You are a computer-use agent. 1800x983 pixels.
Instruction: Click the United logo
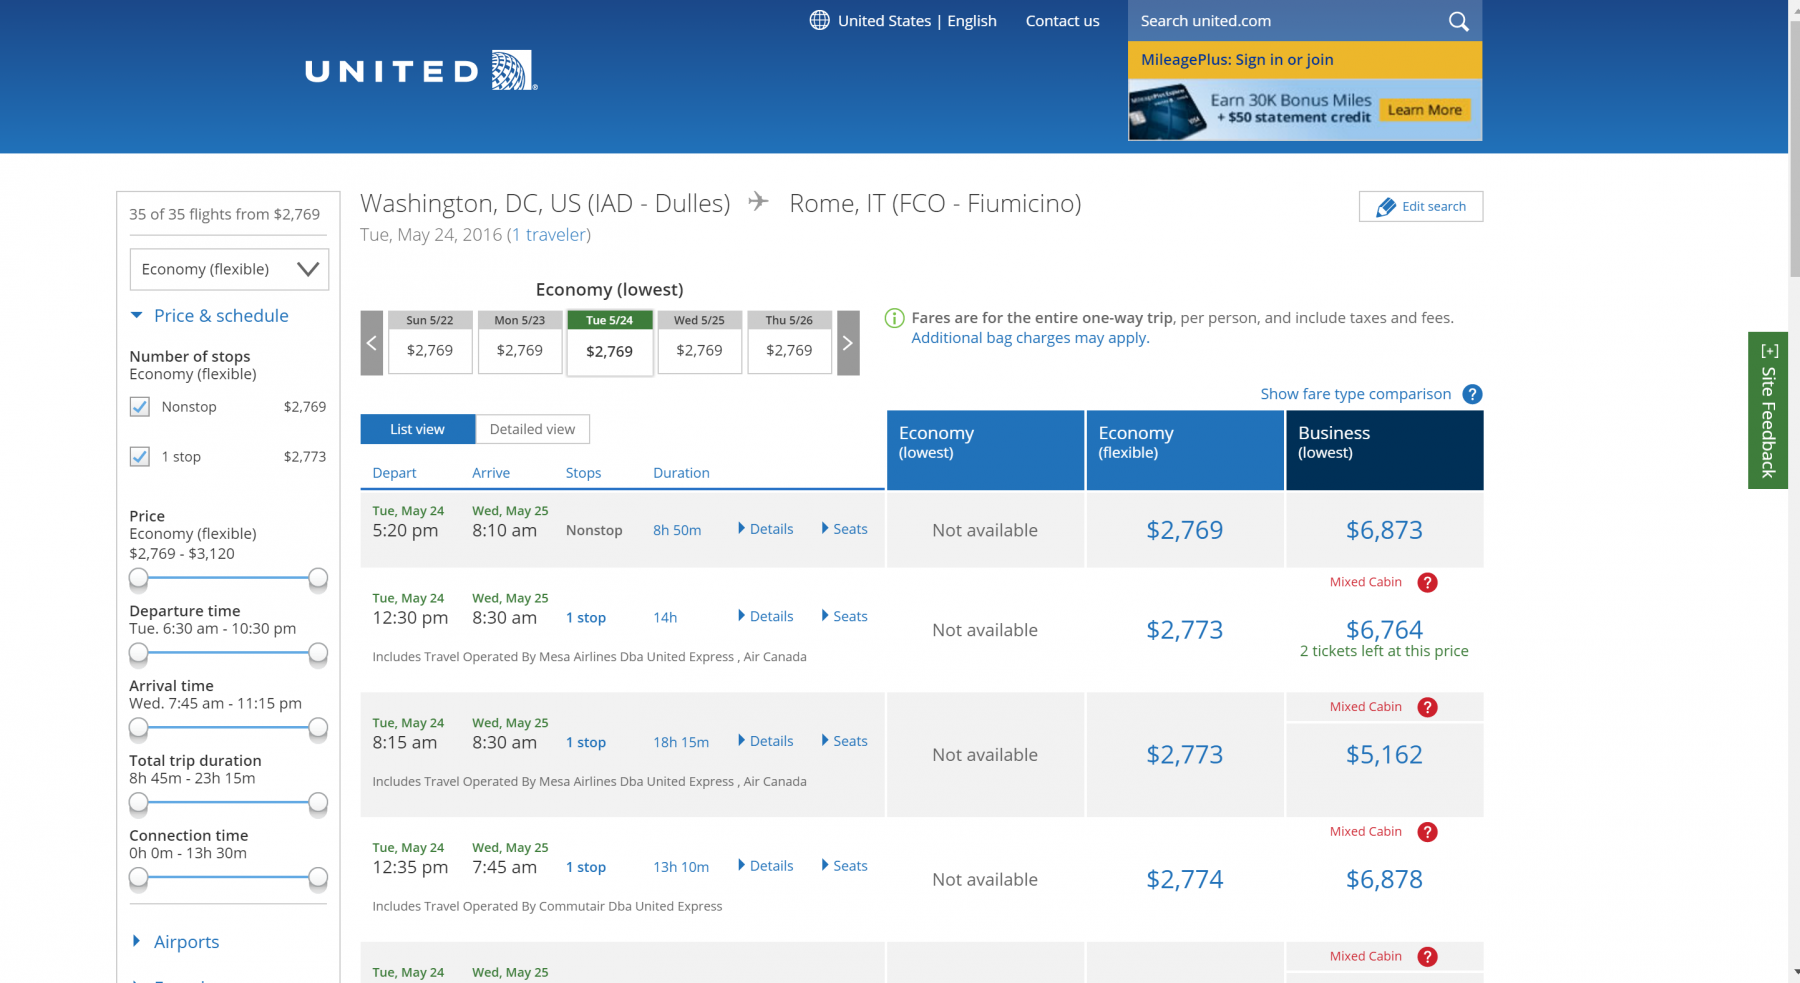coord(421,71)
